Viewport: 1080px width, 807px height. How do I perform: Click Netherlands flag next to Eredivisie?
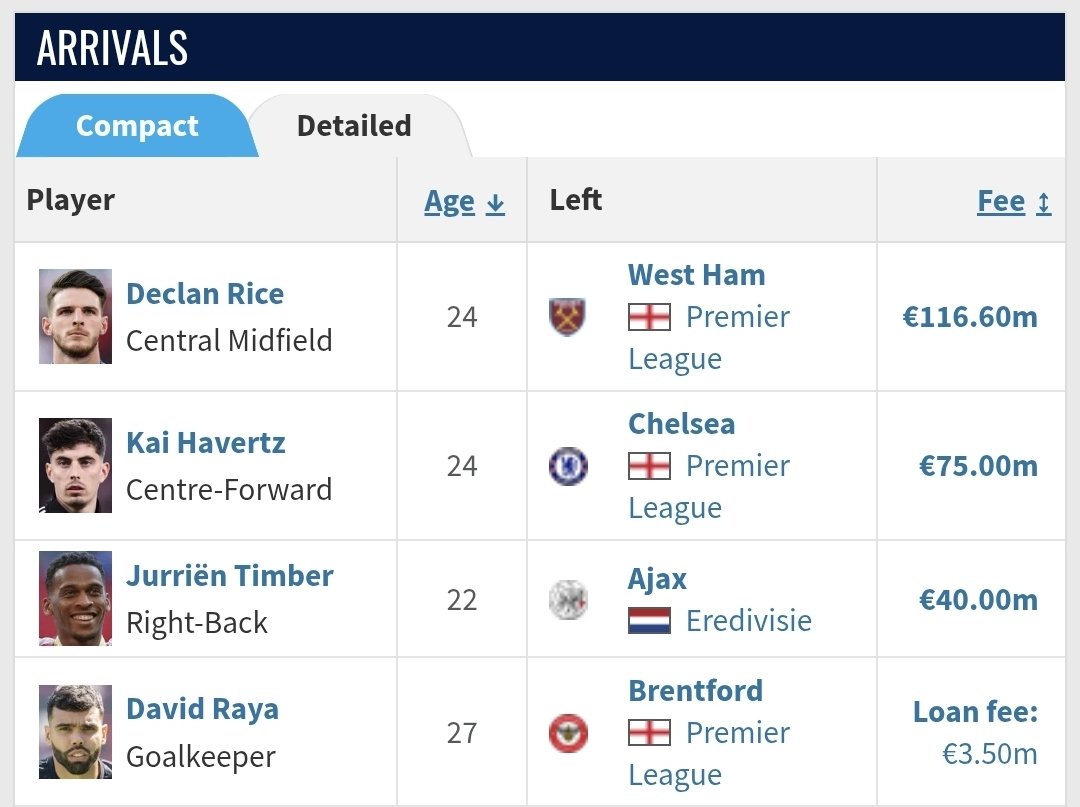coord(649,620)
